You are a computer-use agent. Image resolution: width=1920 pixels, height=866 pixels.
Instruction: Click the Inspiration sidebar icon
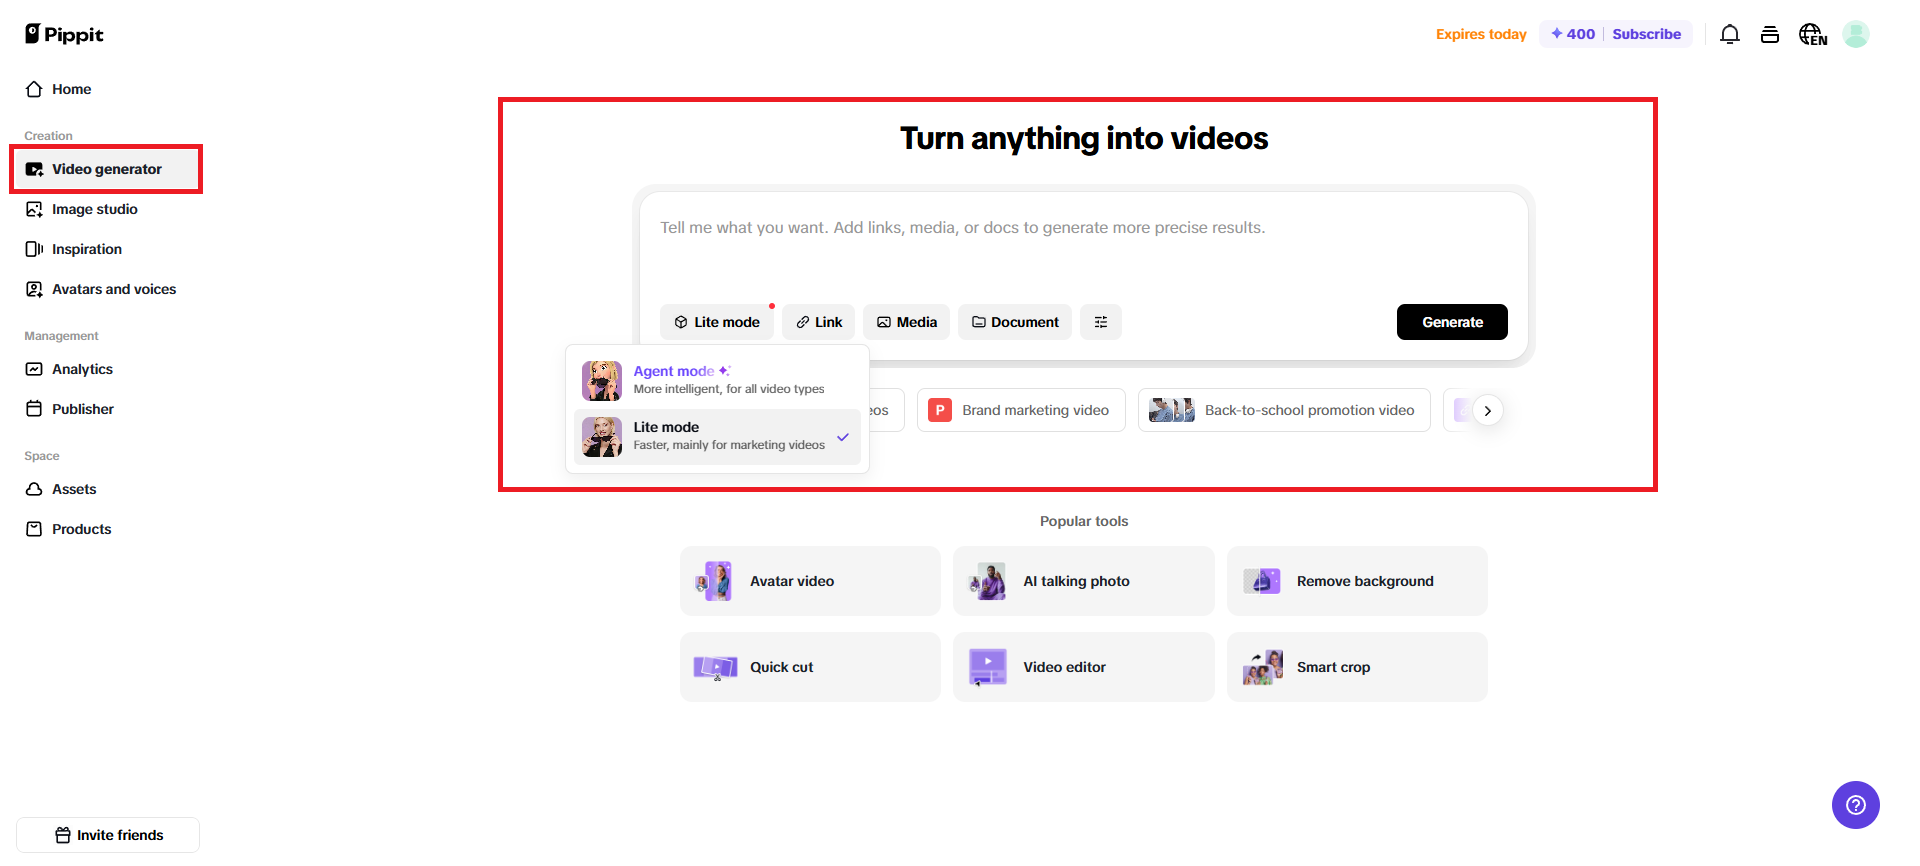click(34, 249)
